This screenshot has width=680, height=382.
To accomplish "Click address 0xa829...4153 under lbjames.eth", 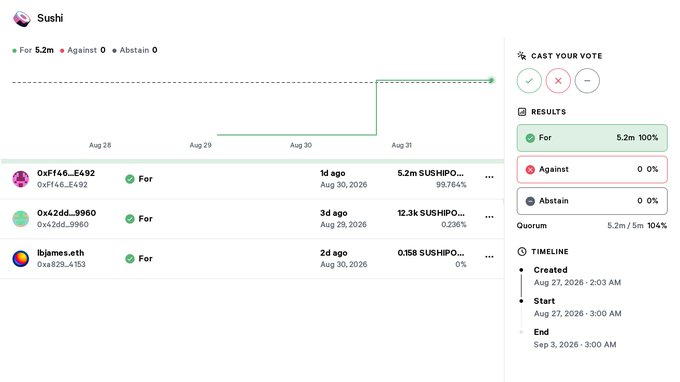I will pyautogui.click(x=61, y=264).
